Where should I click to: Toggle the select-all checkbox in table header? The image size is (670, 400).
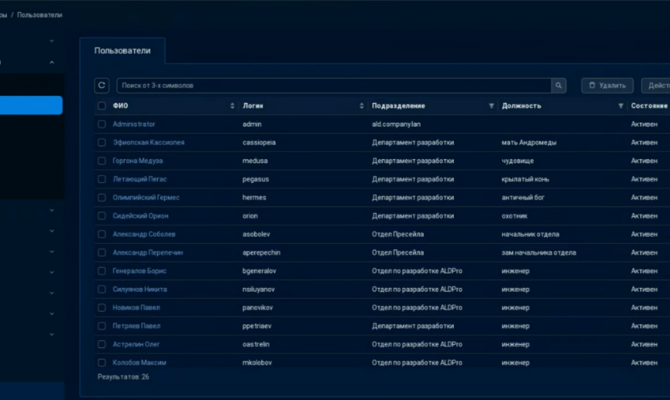102,106
